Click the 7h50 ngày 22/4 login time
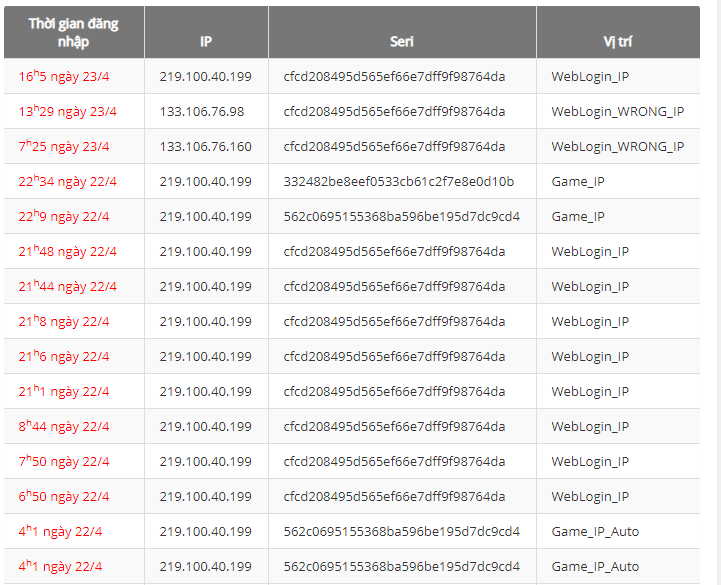The height and width of the screenshot is (585, 721). pyautogui.click(x=64, y=461)
